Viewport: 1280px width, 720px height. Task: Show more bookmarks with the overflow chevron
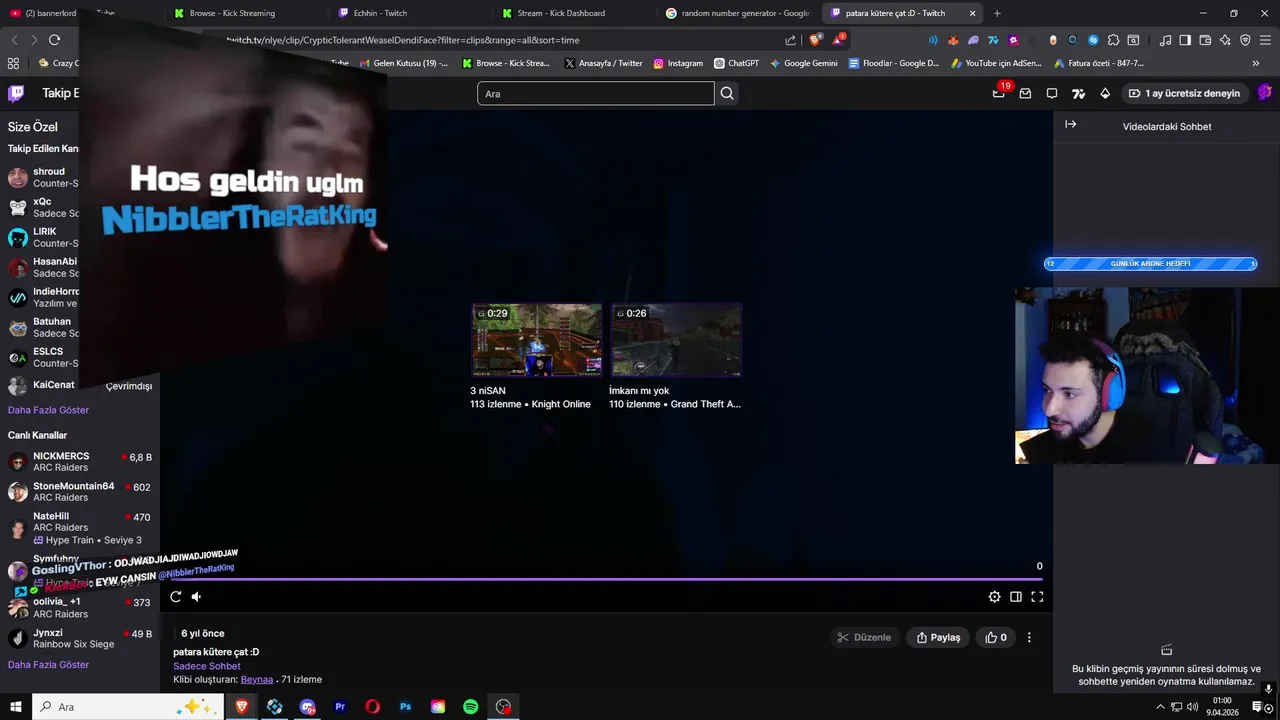click(1256, 63)
